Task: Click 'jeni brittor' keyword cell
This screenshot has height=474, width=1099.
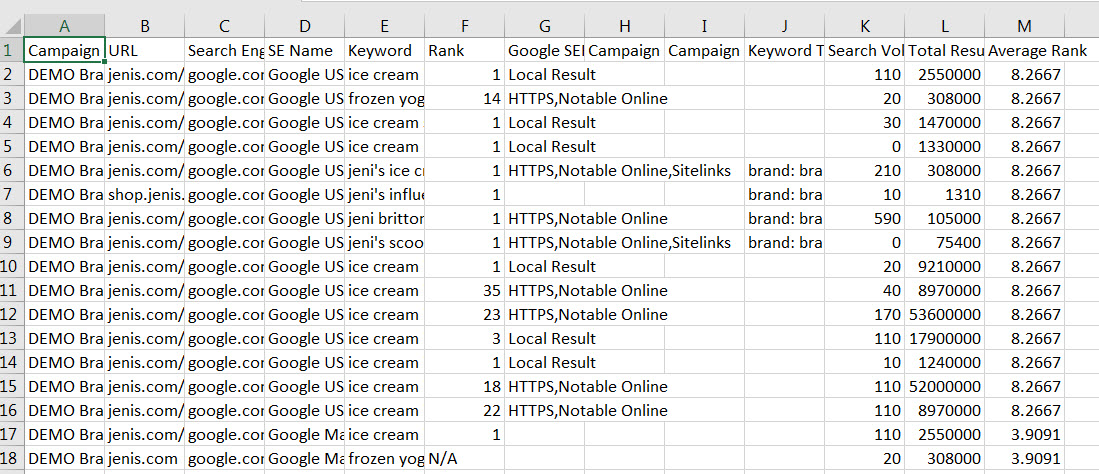Action: [x=385, y=218]
